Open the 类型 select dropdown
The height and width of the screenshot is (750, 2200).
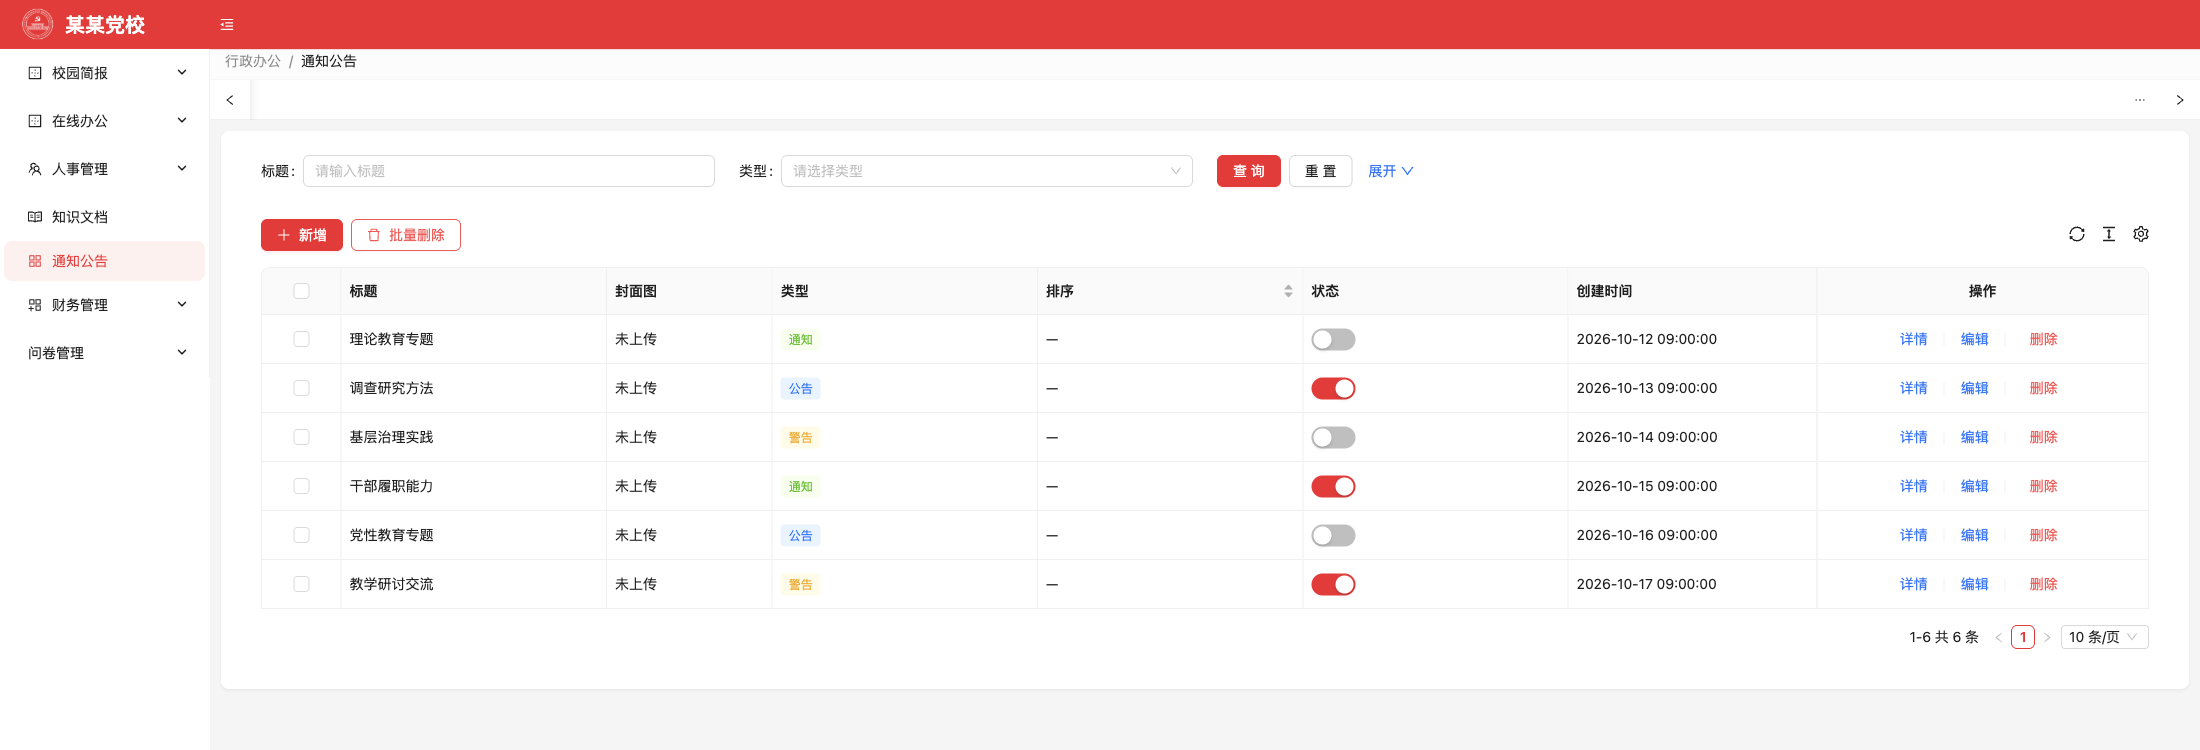coord(987,171)
